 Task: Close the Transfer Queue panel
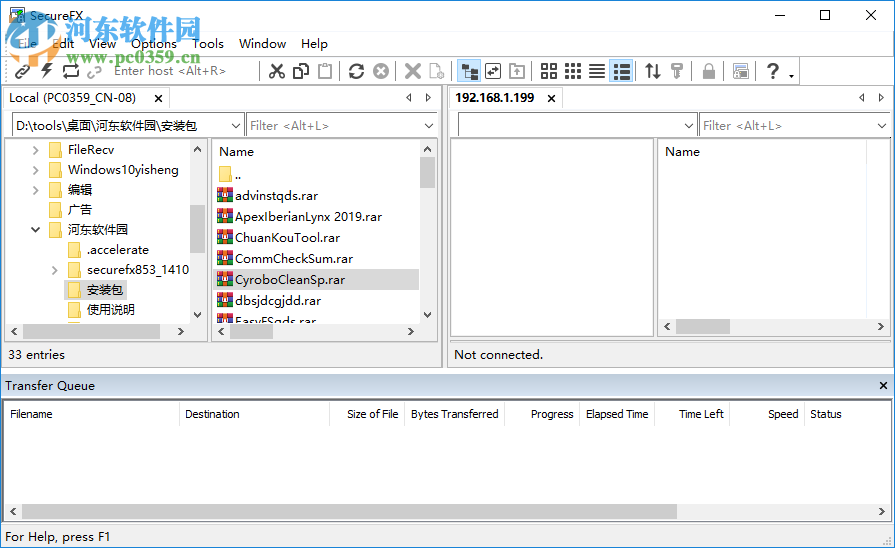pyautogui.click(x=883, y=386)
